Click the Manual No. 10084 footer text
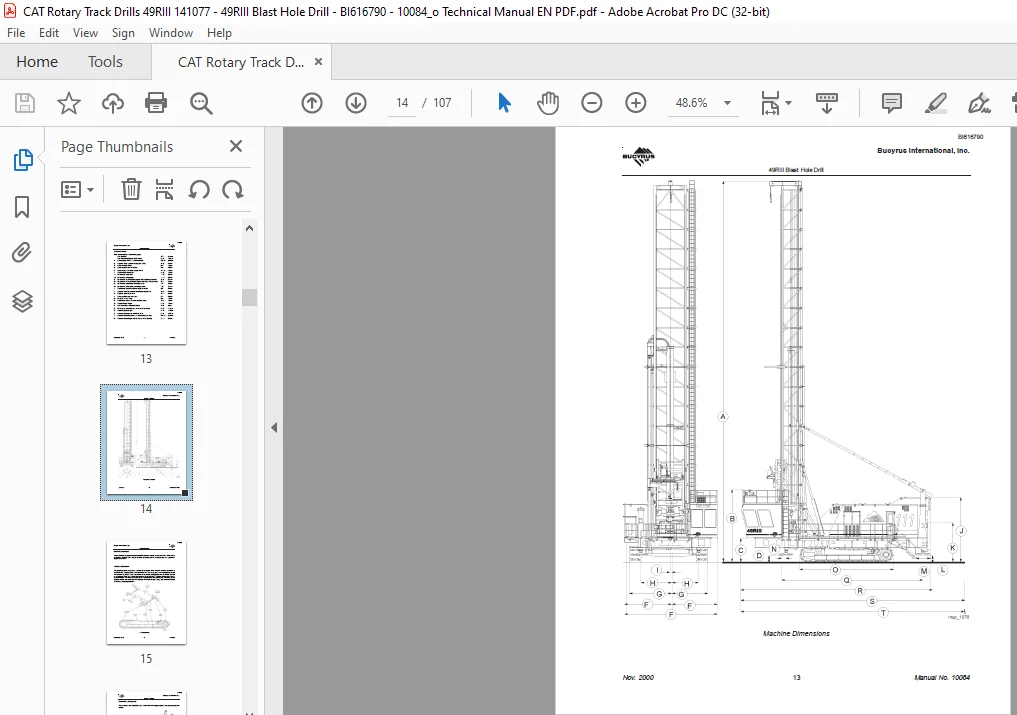This screenshot has height=715, width=1017. coord(942,677)
